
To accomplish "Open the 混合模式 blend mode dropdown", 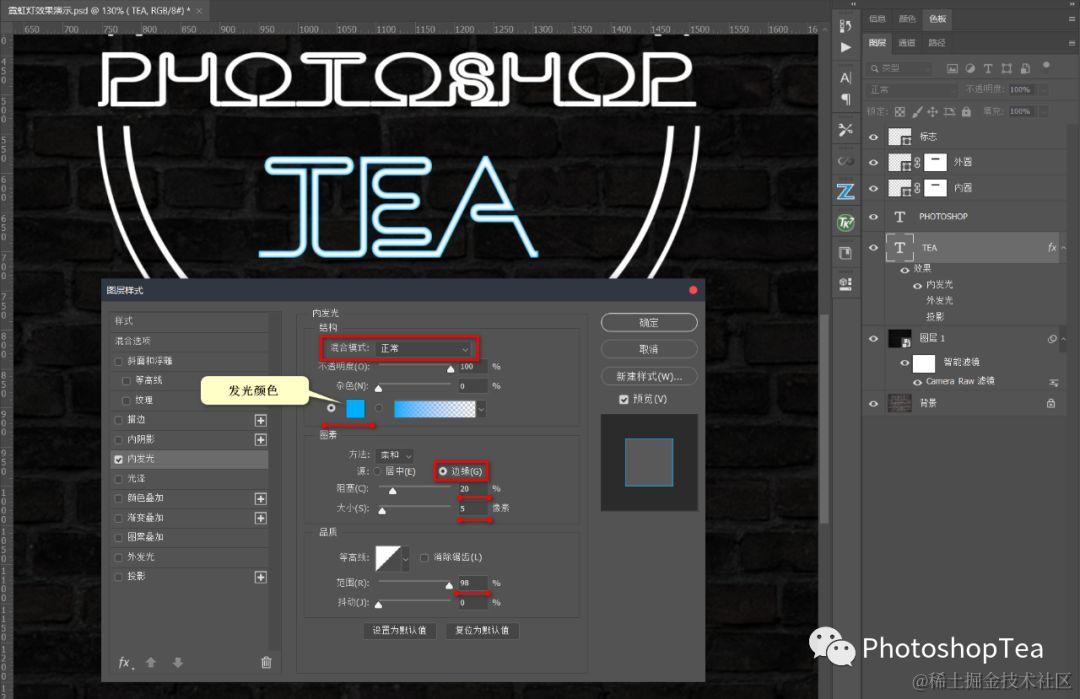I will tap(426, 348).
